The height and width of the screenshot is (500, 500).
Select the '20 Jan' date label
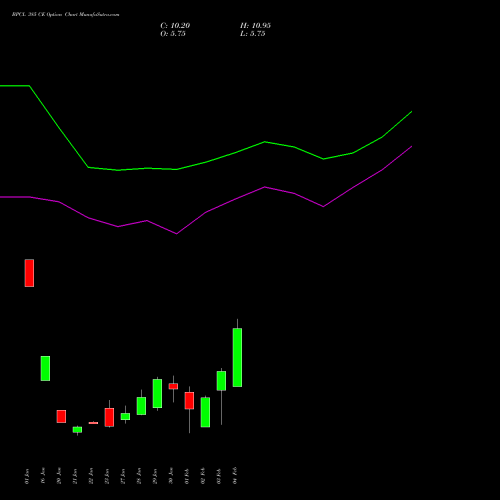59,476
